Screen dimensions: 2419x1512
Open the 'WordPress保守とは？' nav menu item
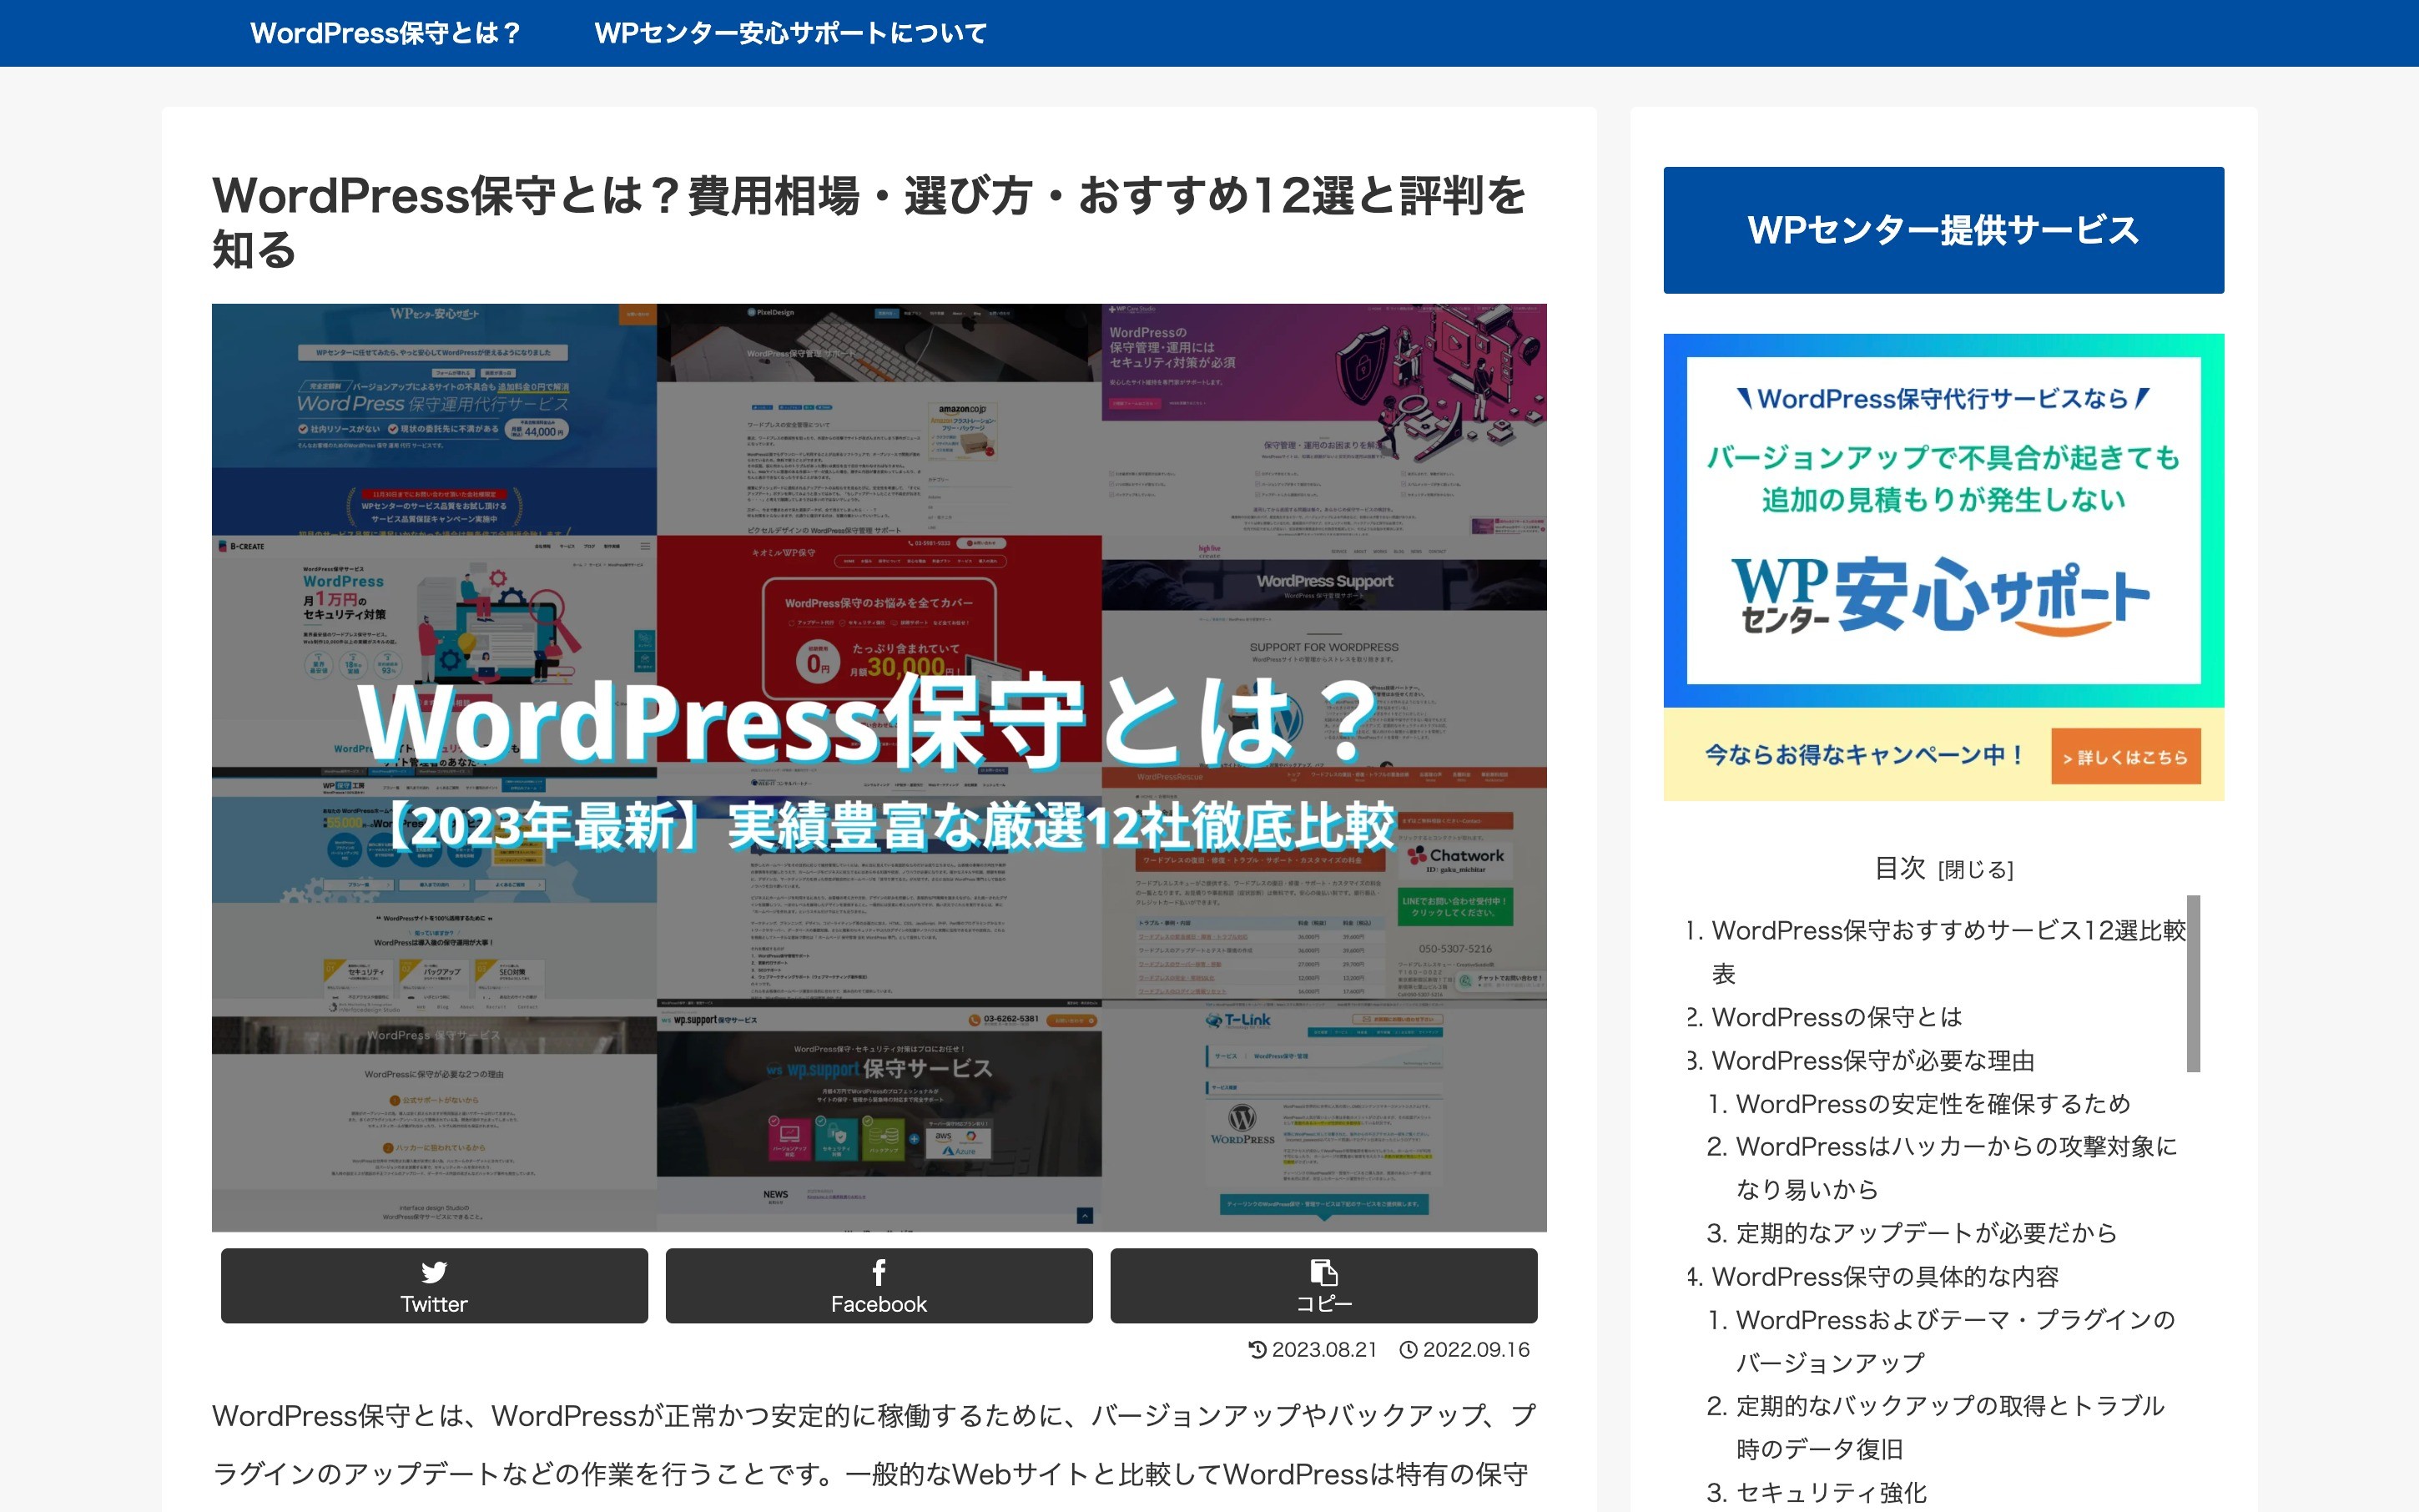coord(385,33)
